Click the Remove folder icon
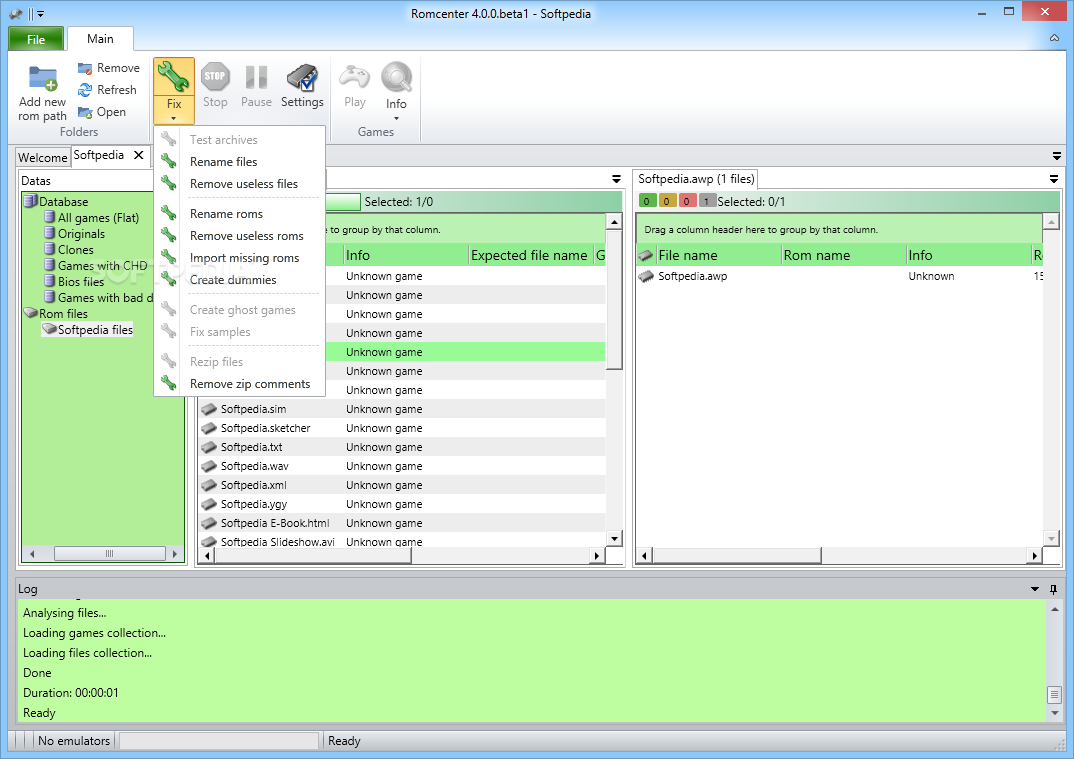This screenshot has width=1074, height=759. (85, 68)
